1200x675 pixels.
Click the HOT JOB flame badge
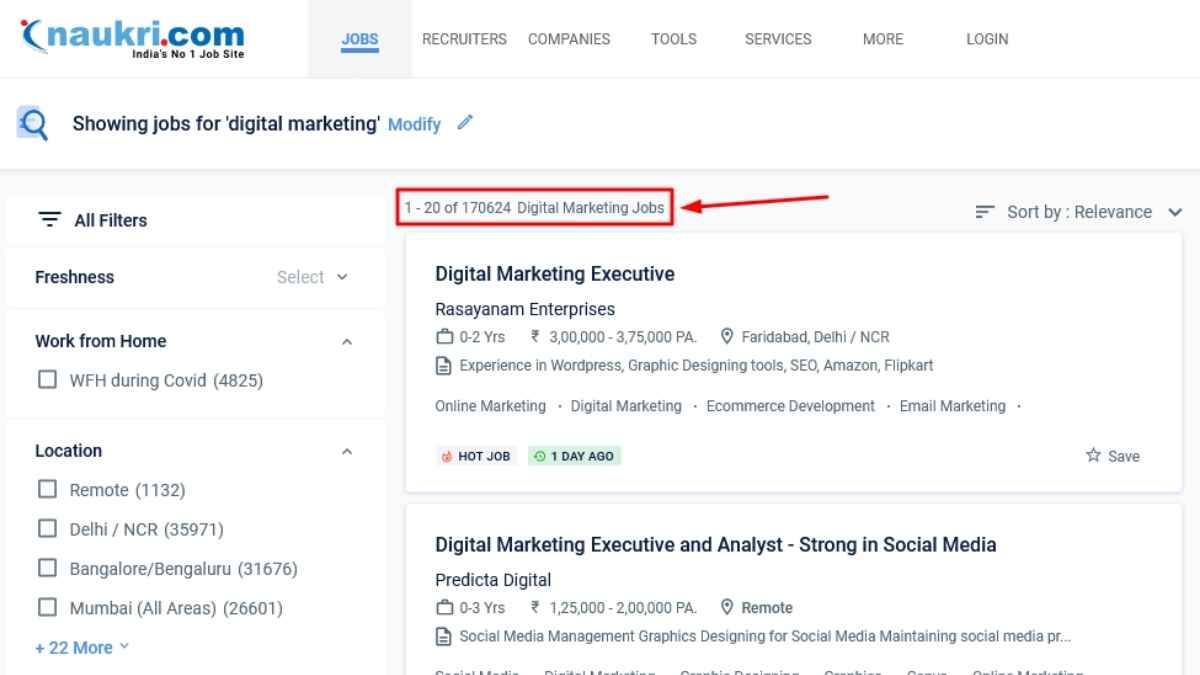click(x=476, y=456)
